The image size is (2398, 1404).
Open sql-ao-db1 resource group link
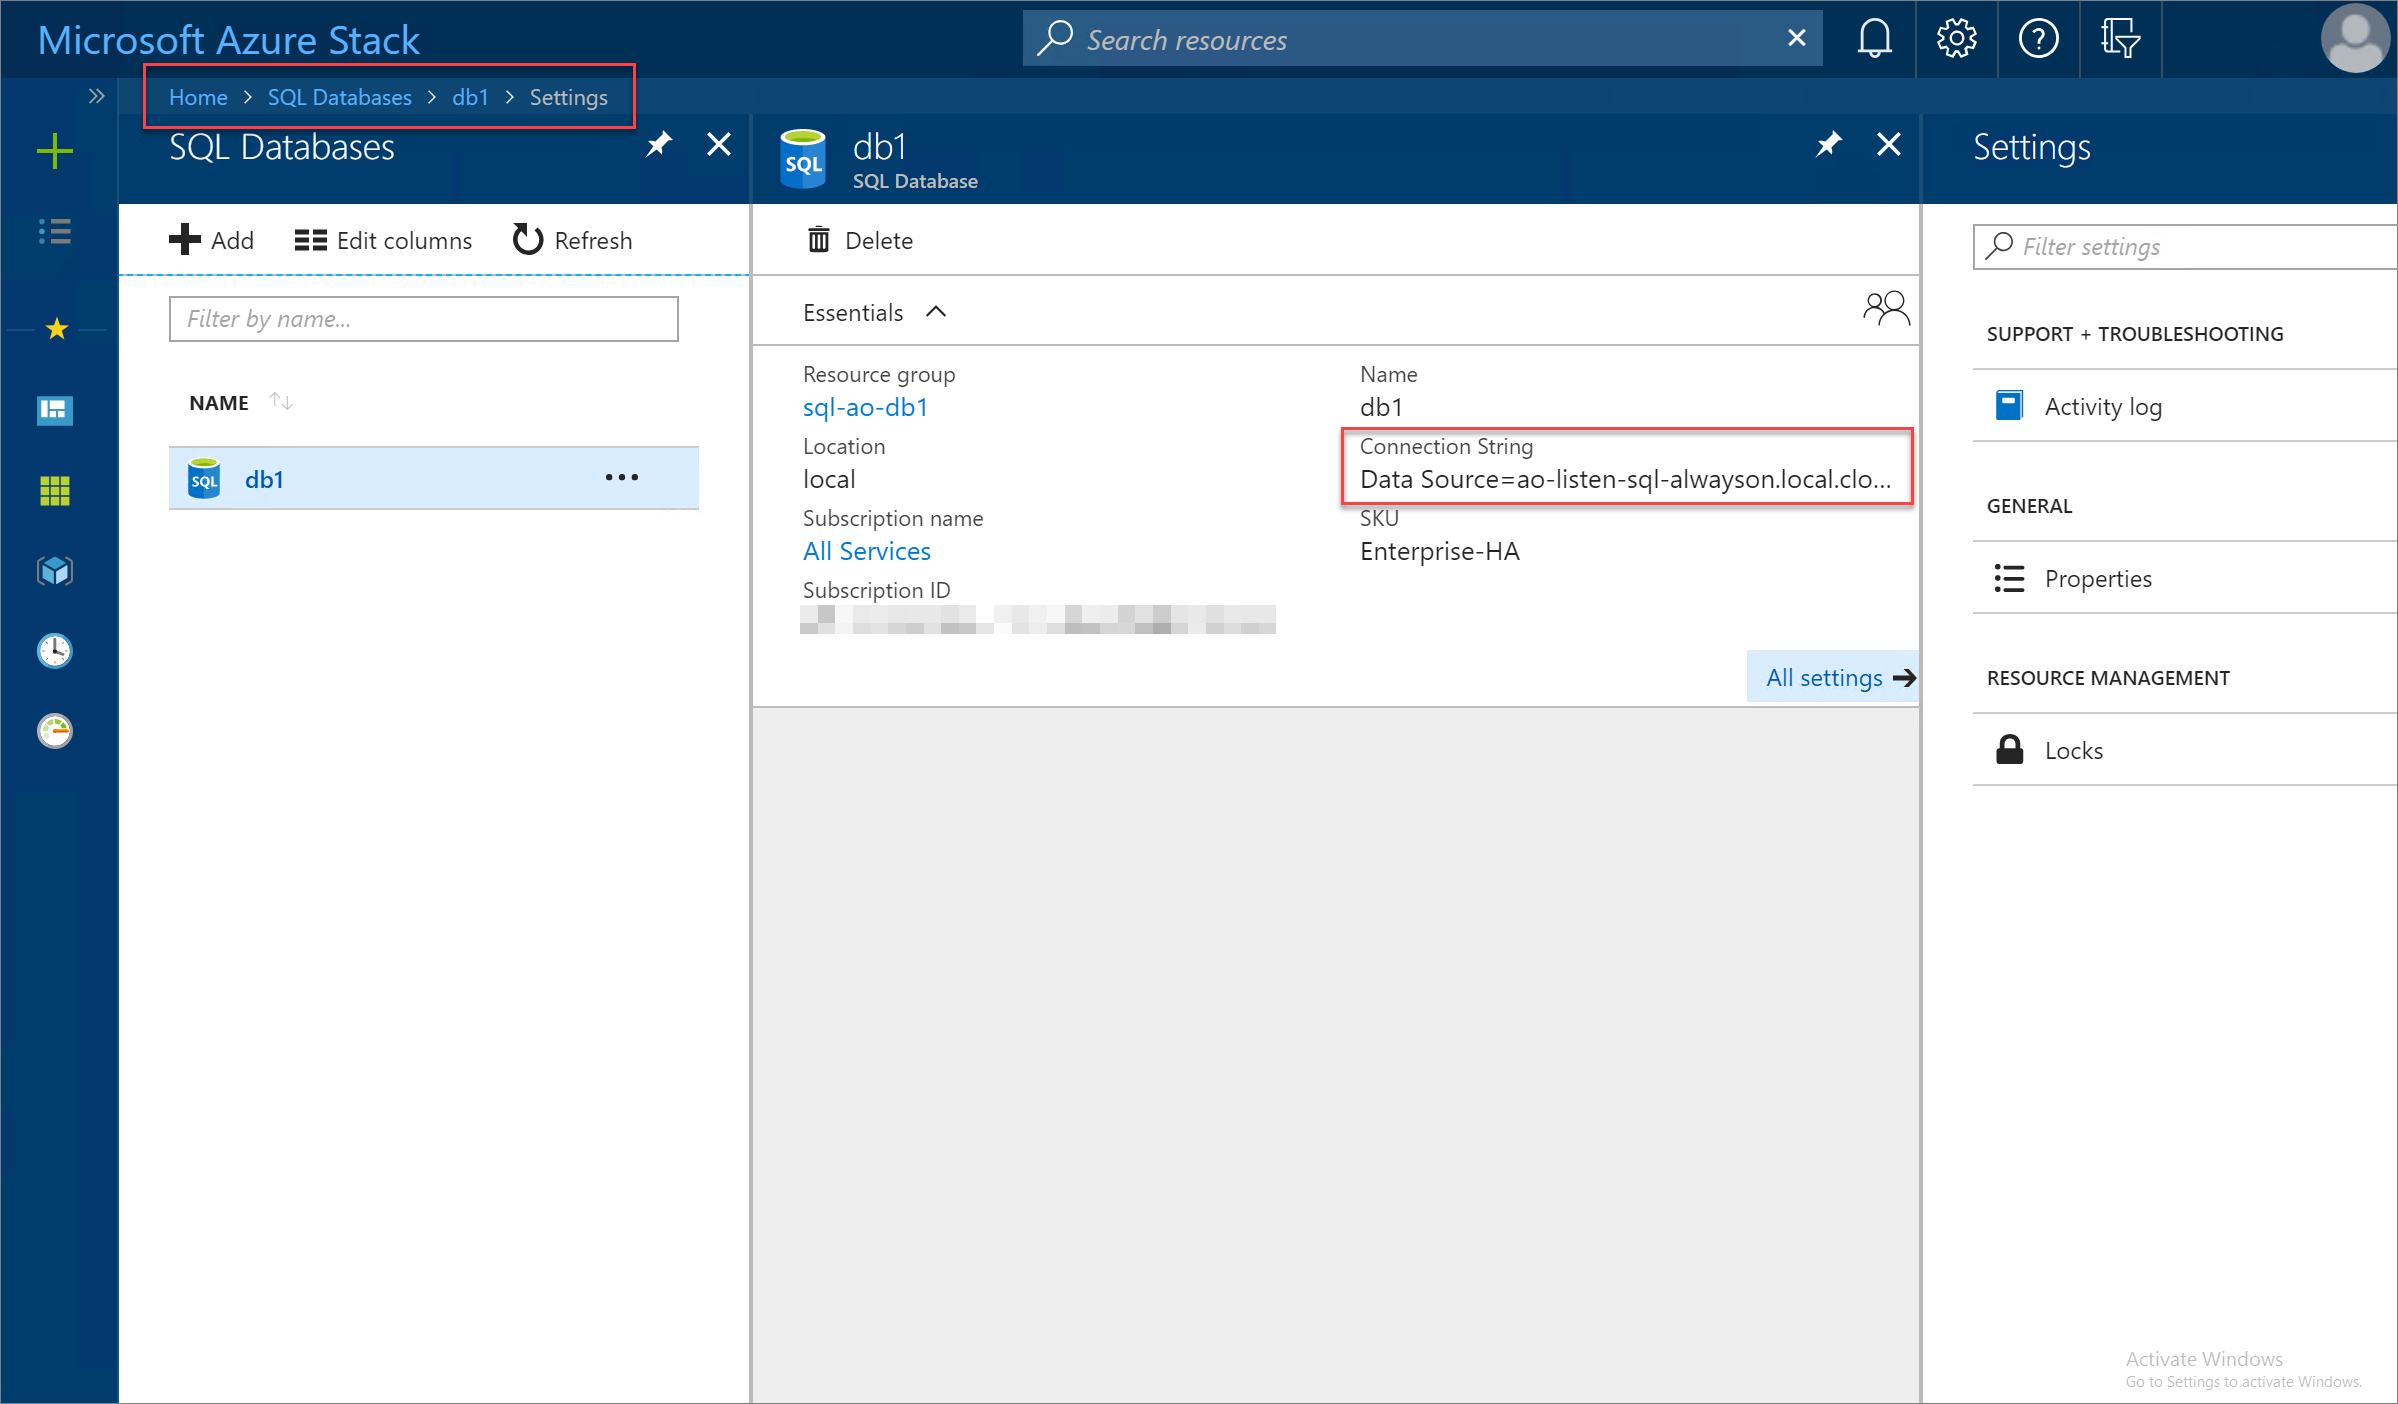click(x=864, y=408)
